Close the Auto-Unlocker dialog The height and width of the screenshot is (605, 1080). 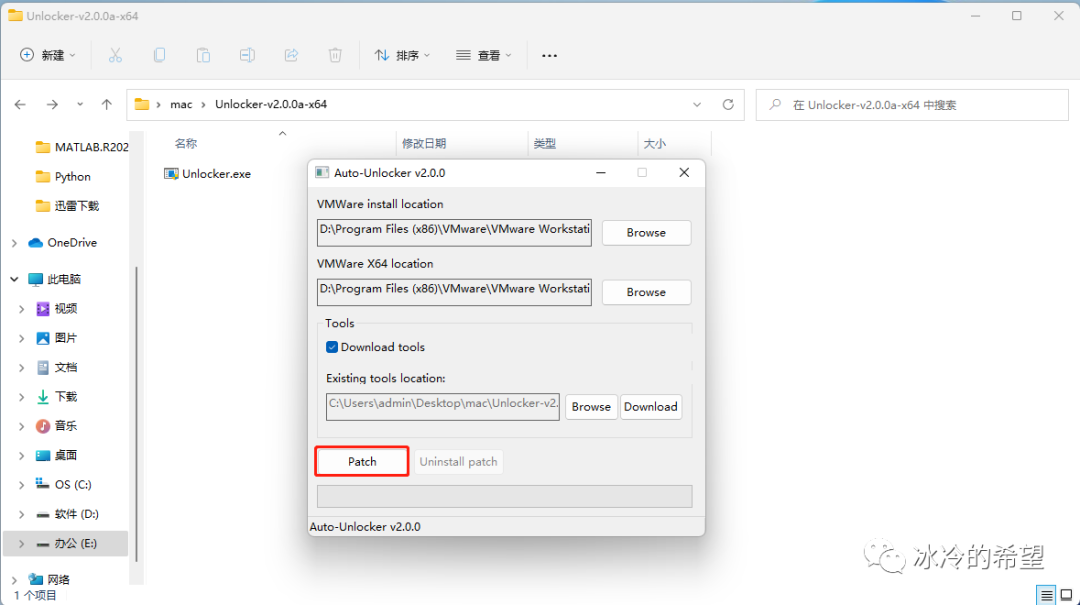tap(684, 173)
